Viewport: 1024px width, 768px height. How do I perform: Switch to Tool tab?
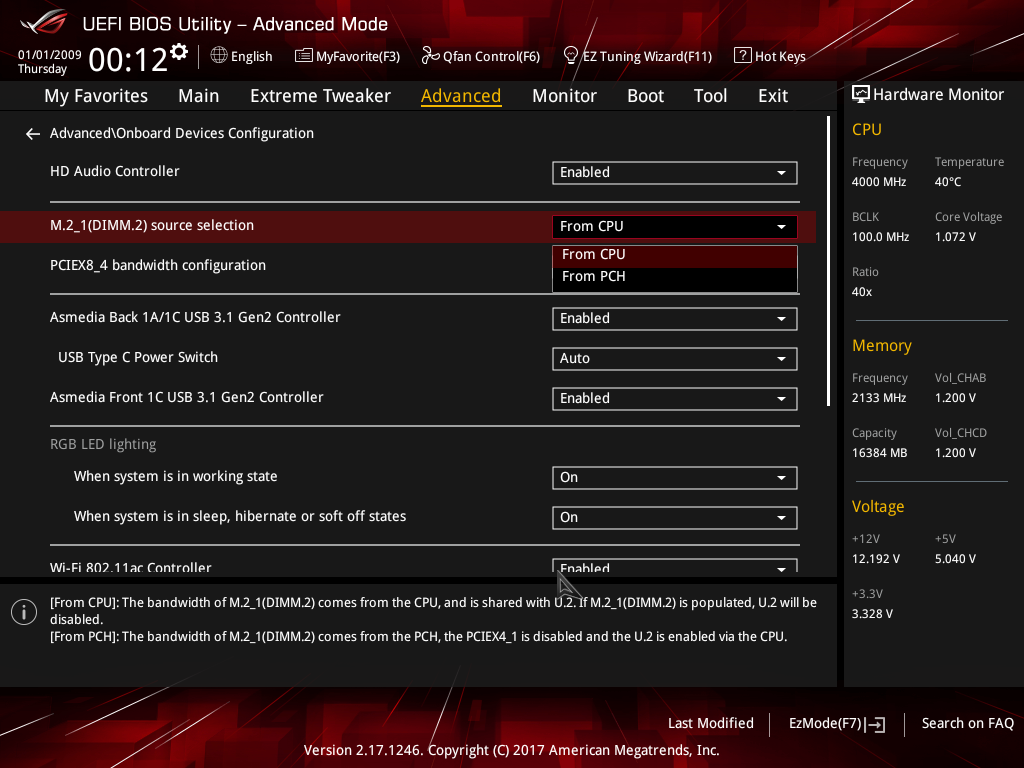710,96
